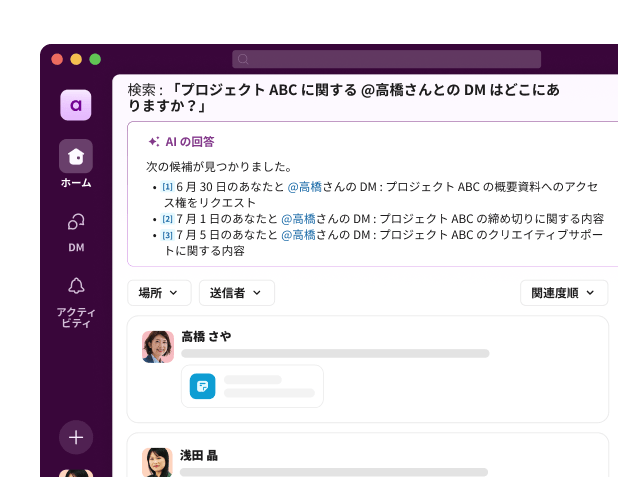
Task: Click the 次の候補が見つかりました text
Action: (219, 167)
